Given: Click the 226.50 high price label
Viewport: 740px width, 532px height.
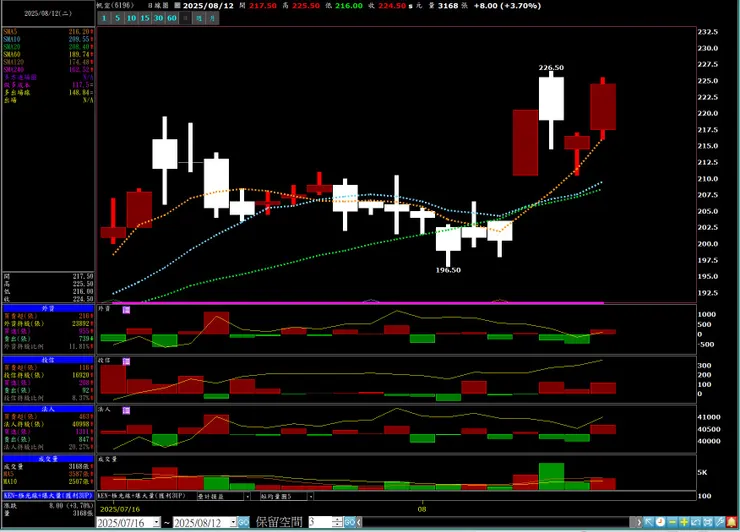Looking at the screenshot, I should click(x=551, y=68).
